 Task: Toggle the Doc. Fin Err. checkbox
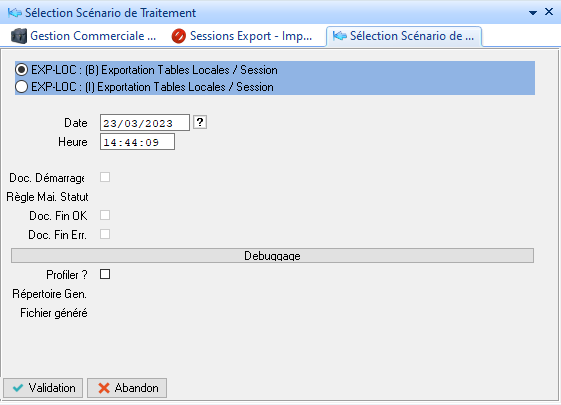105,234
